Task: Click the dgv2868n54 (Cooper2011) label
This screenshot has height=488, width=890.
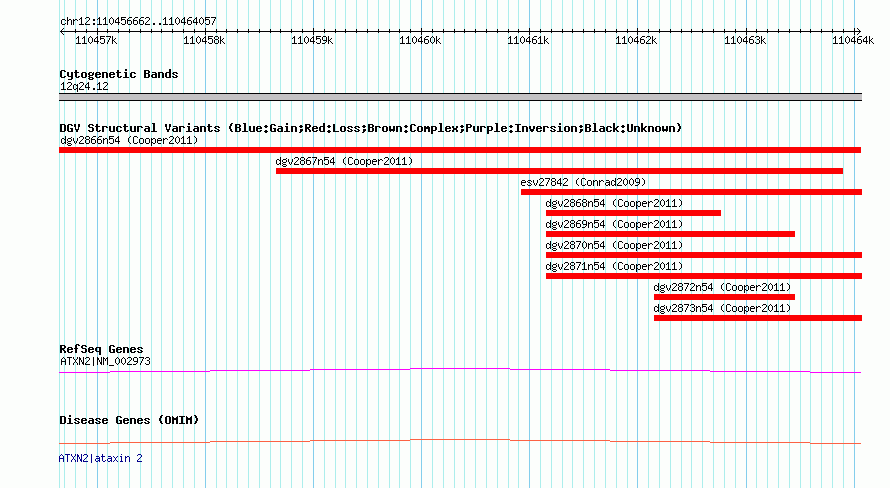Action: pos(614,203)
